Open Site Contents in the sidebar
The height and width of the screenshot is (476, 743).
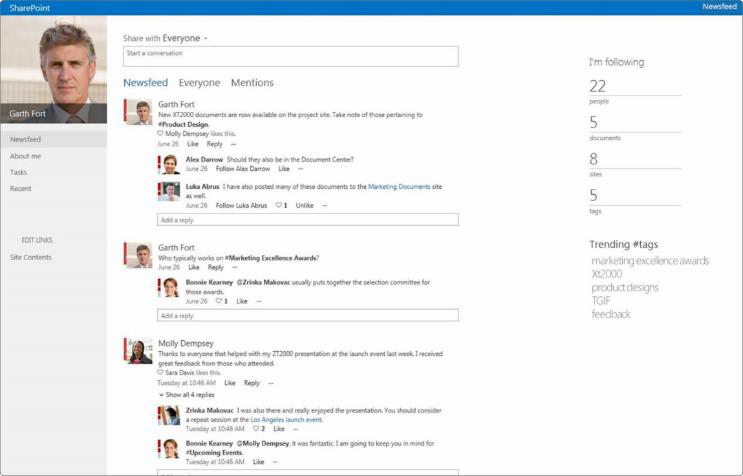tap(30, 257)
